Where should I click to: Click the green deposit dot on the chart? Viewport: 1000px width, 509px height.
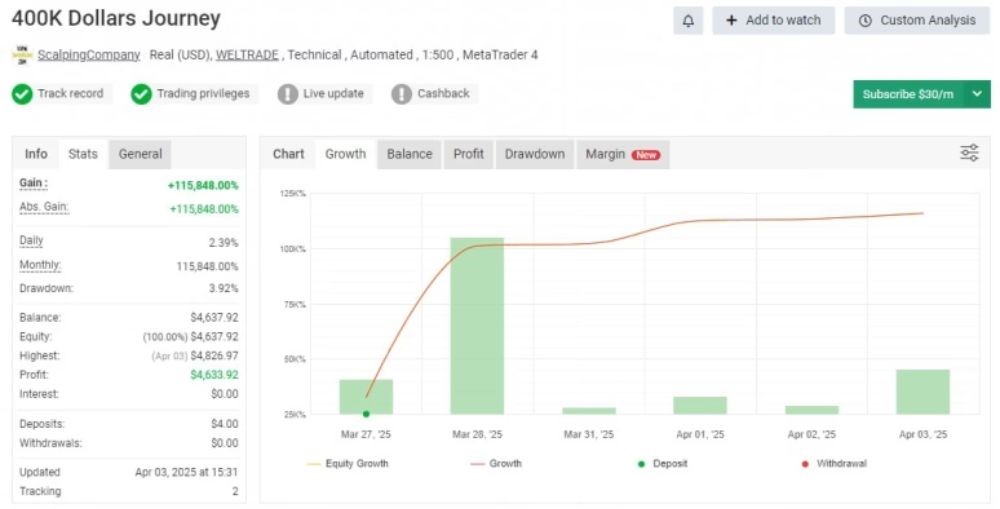366,414
